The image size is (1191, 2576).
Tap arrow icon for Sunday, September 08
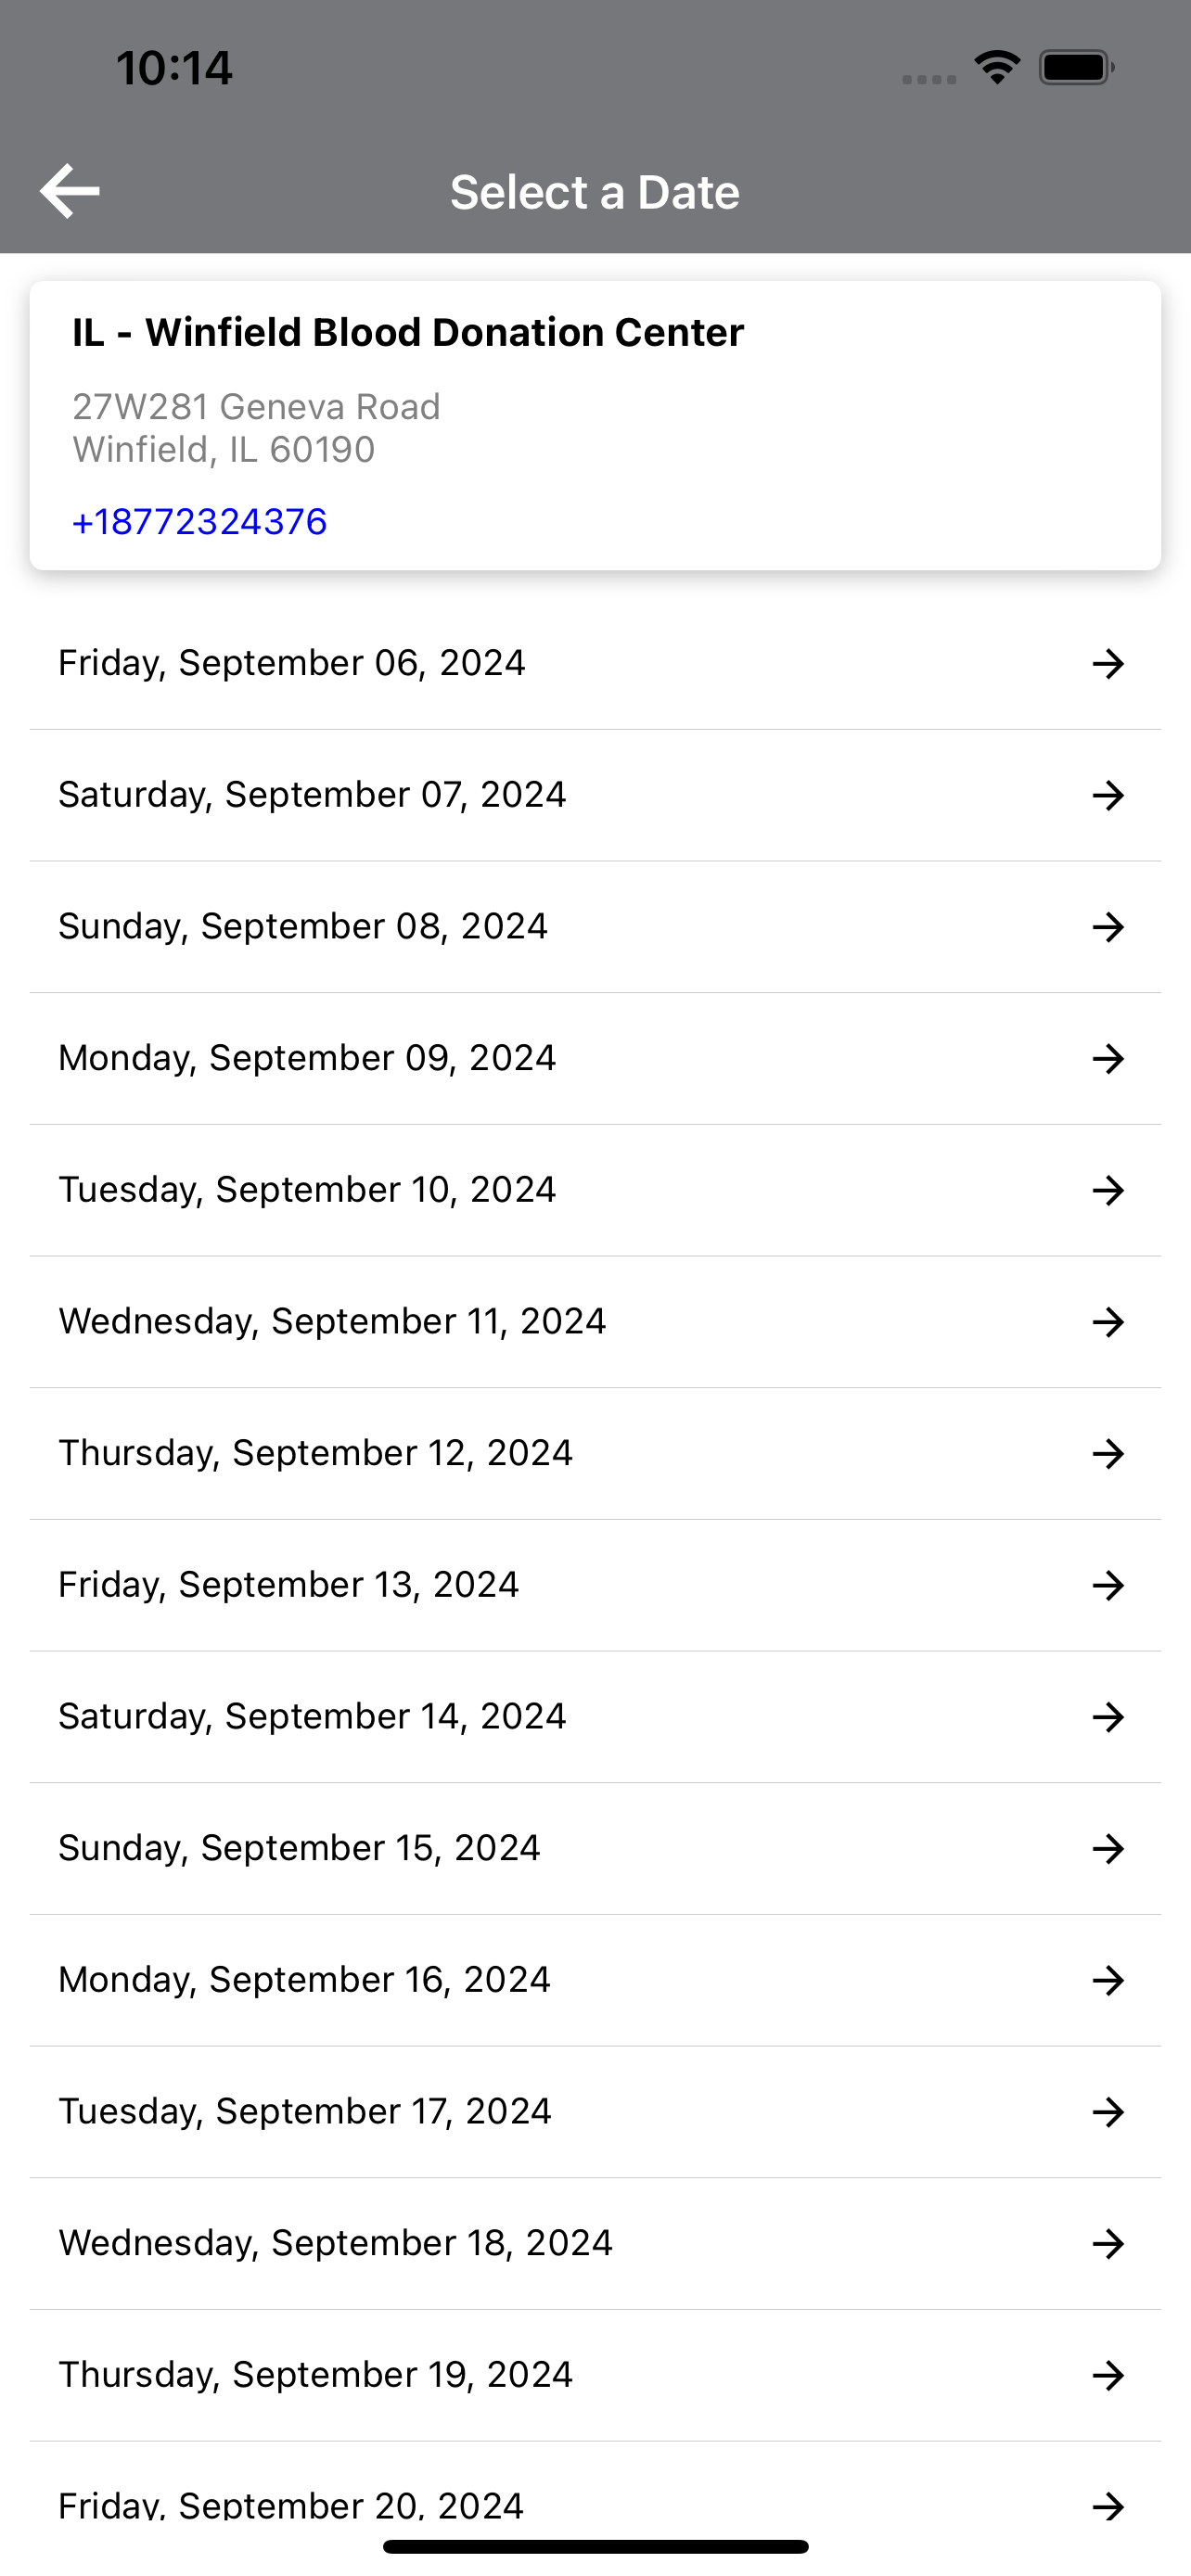pos(1108,927)
